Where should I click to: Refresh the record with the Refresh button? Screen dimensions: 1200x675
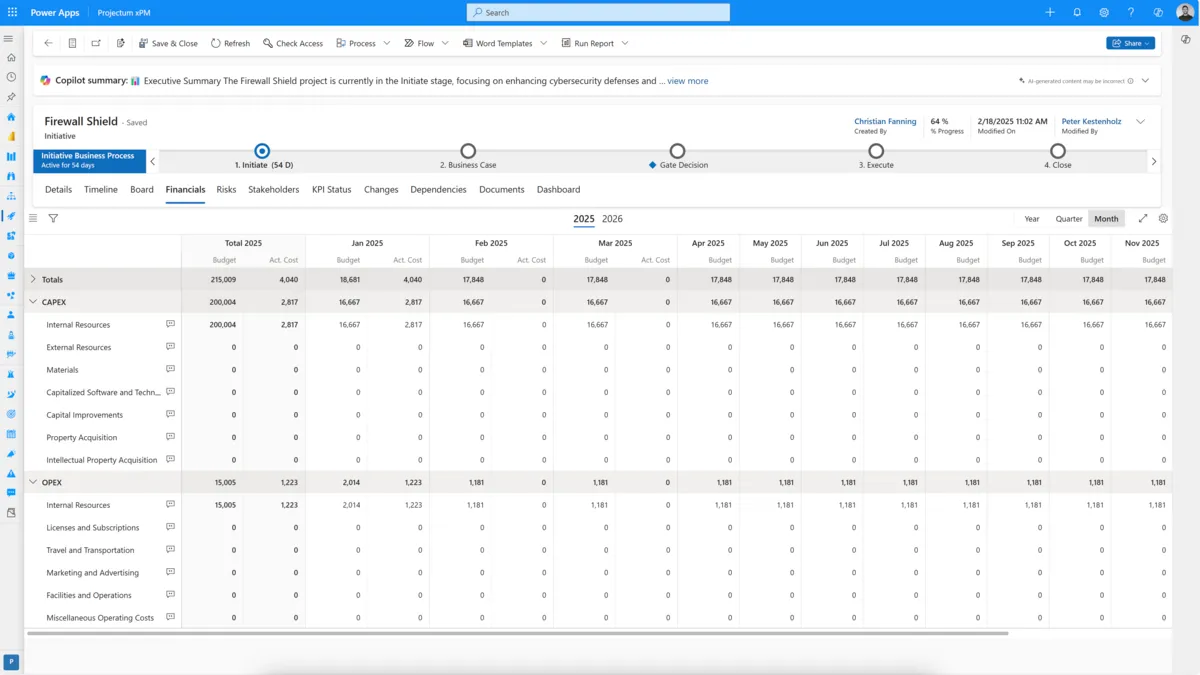(x=230, y=44)
